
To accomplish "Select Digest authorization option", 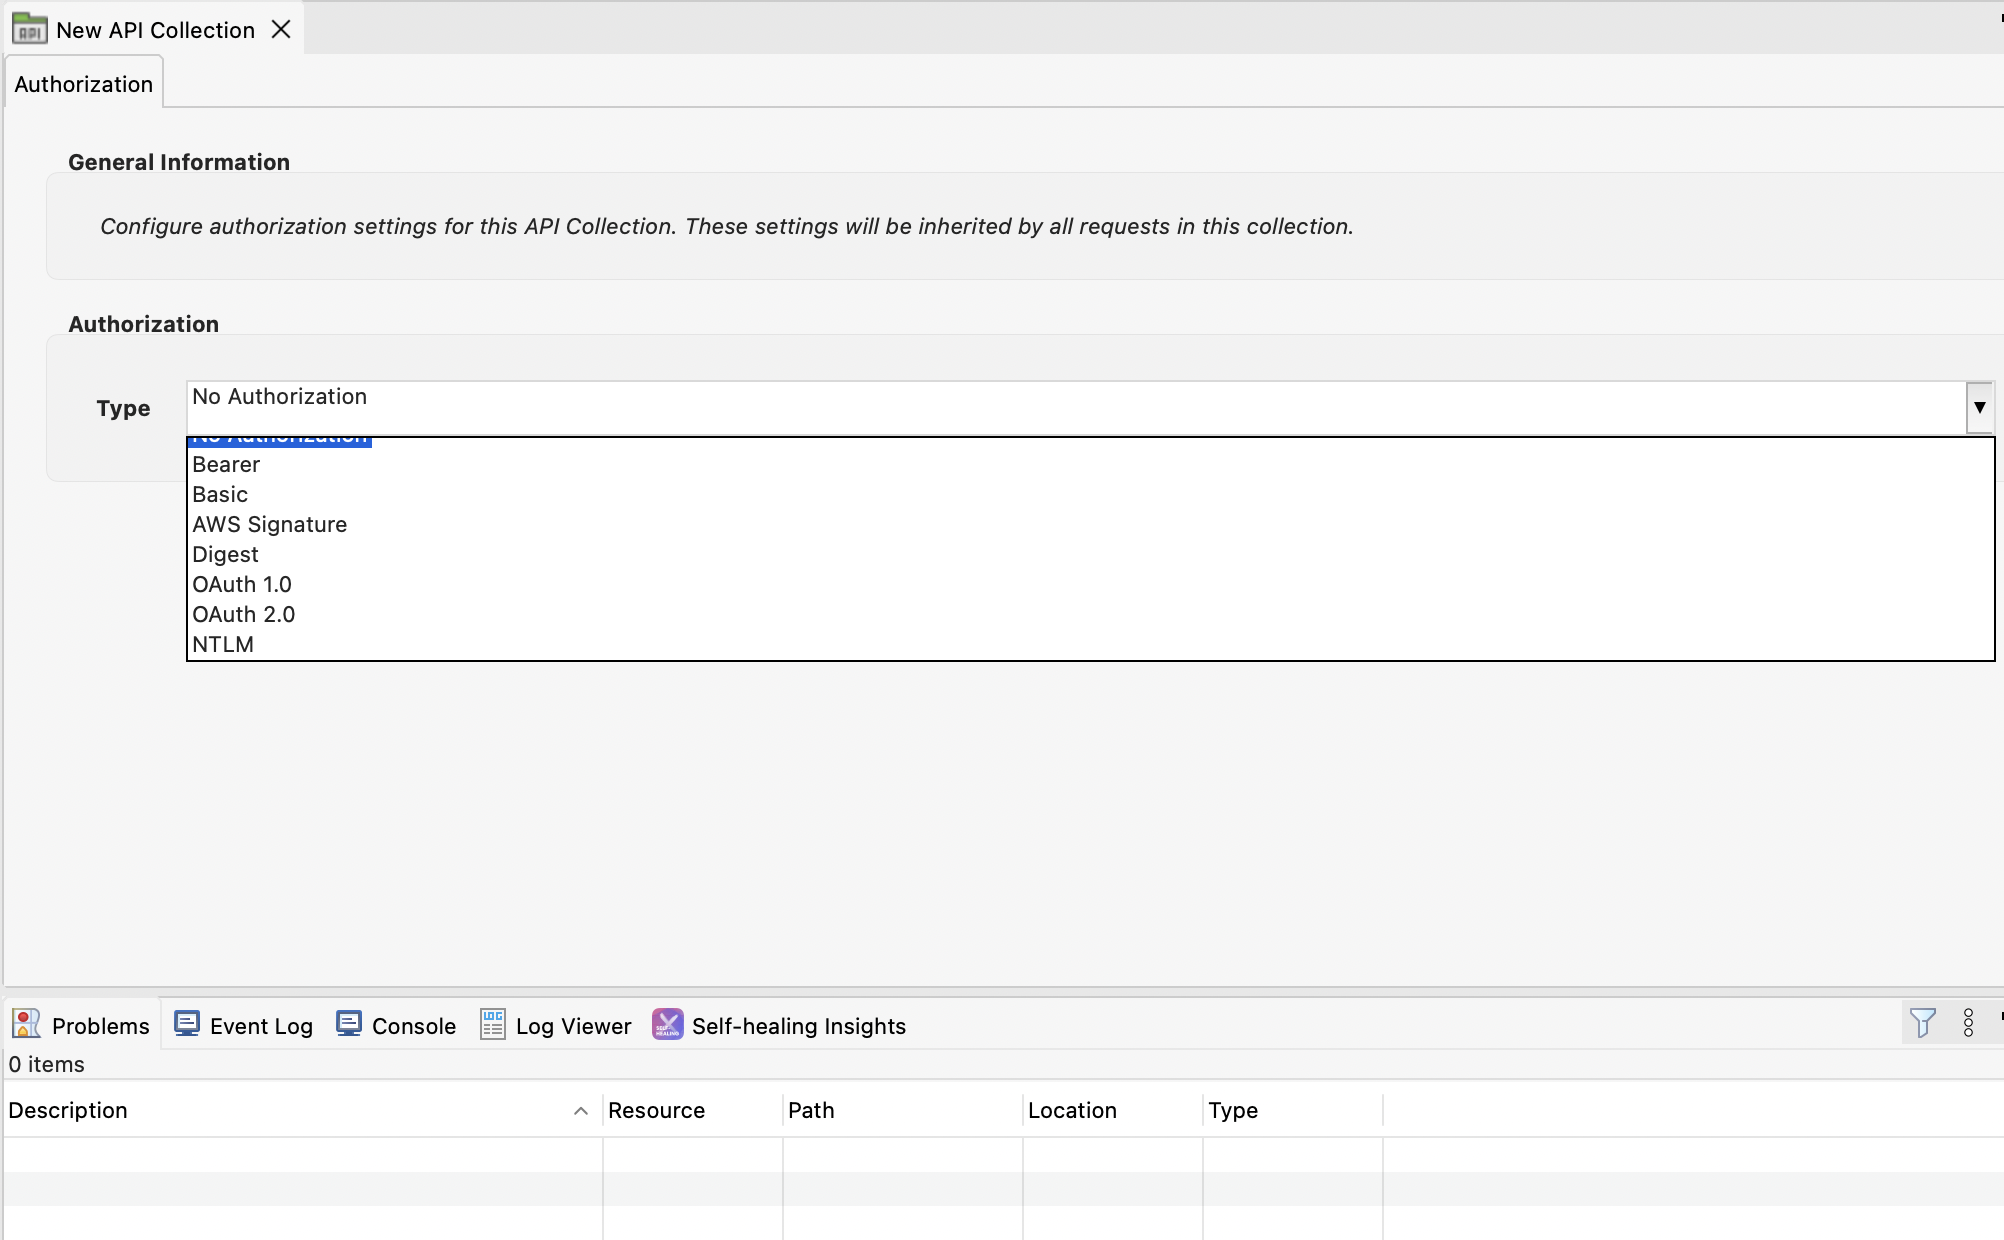I will pos(225,554).
